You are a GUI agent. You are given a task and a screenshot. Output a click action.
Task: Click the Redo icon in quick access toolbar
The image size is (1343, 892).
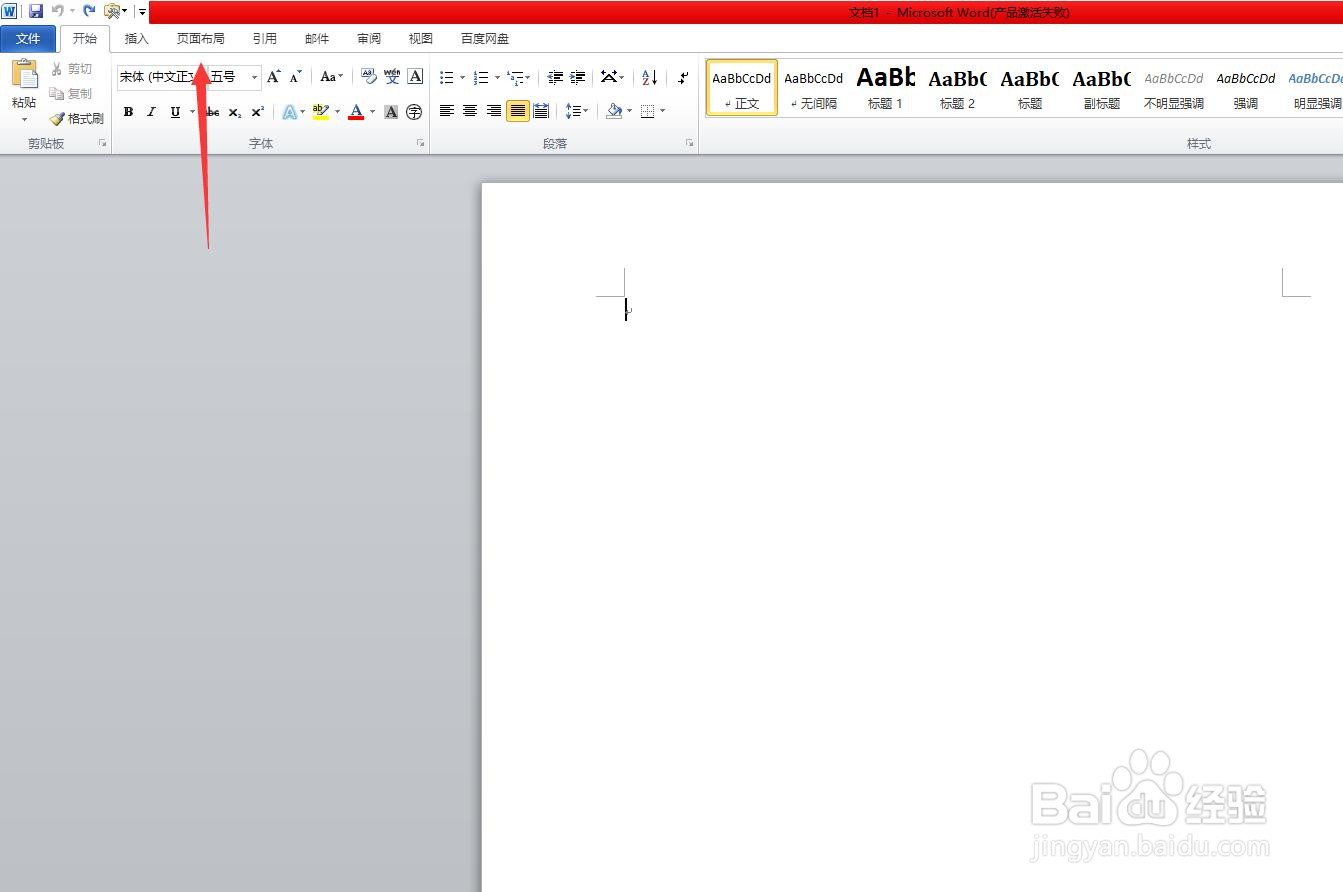[x=89, y=11]
